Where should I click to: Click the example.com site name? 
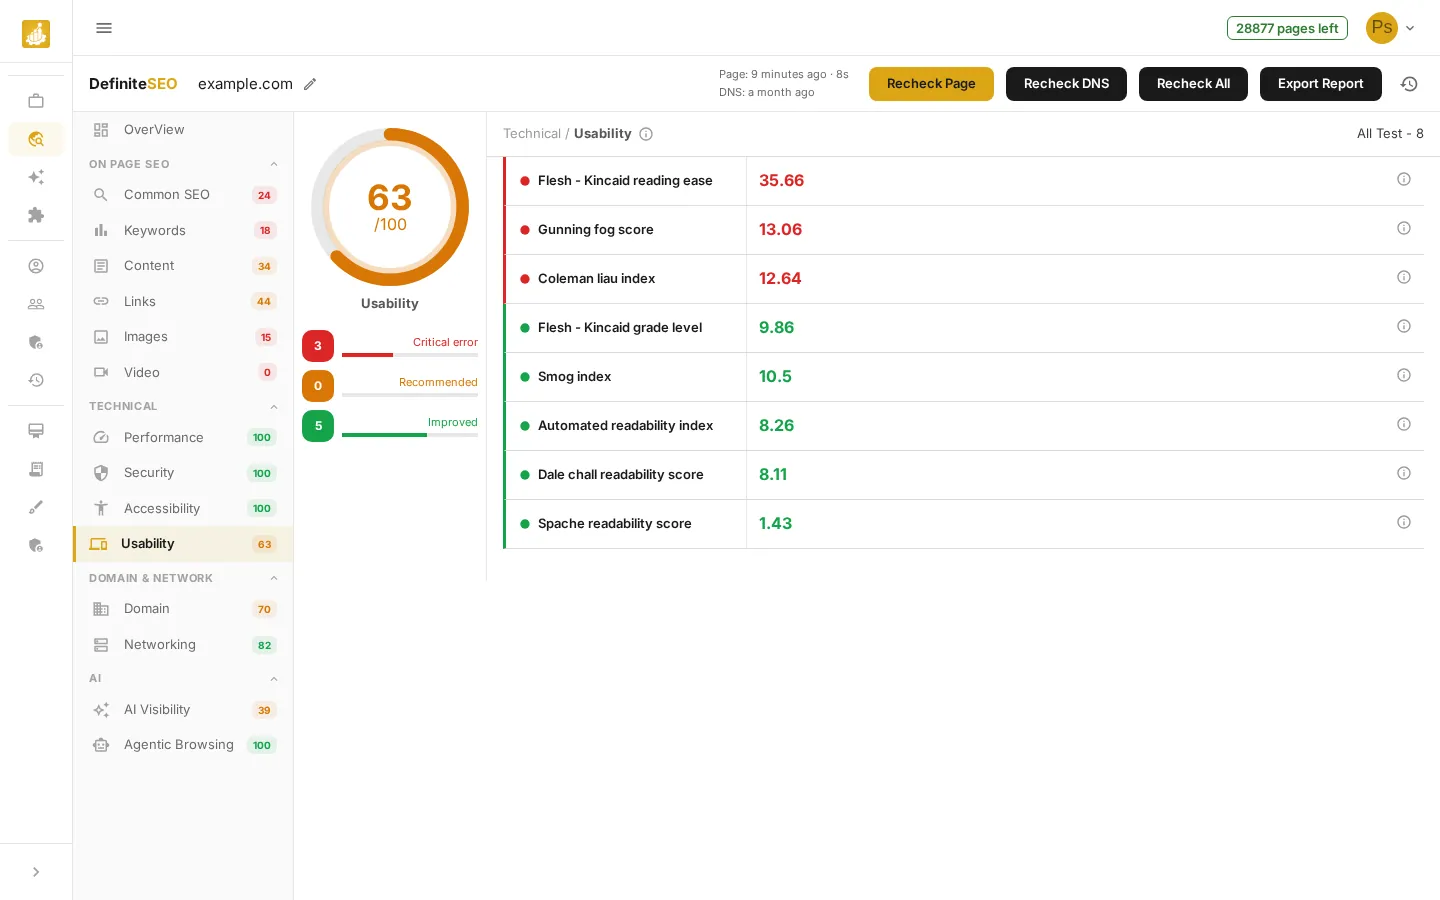point(245,84)
